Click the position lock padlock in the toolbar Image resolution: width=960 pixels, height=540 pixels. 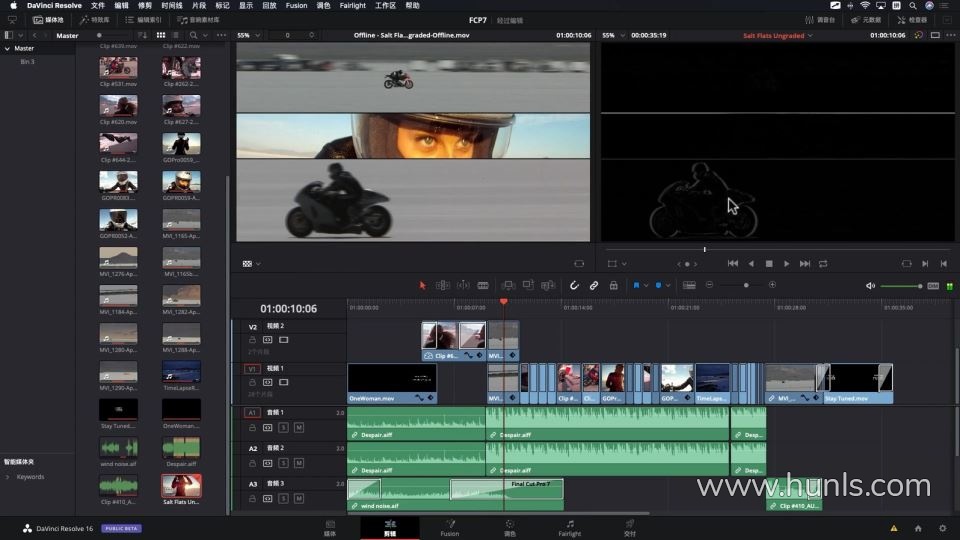click(x=613, y=285)
